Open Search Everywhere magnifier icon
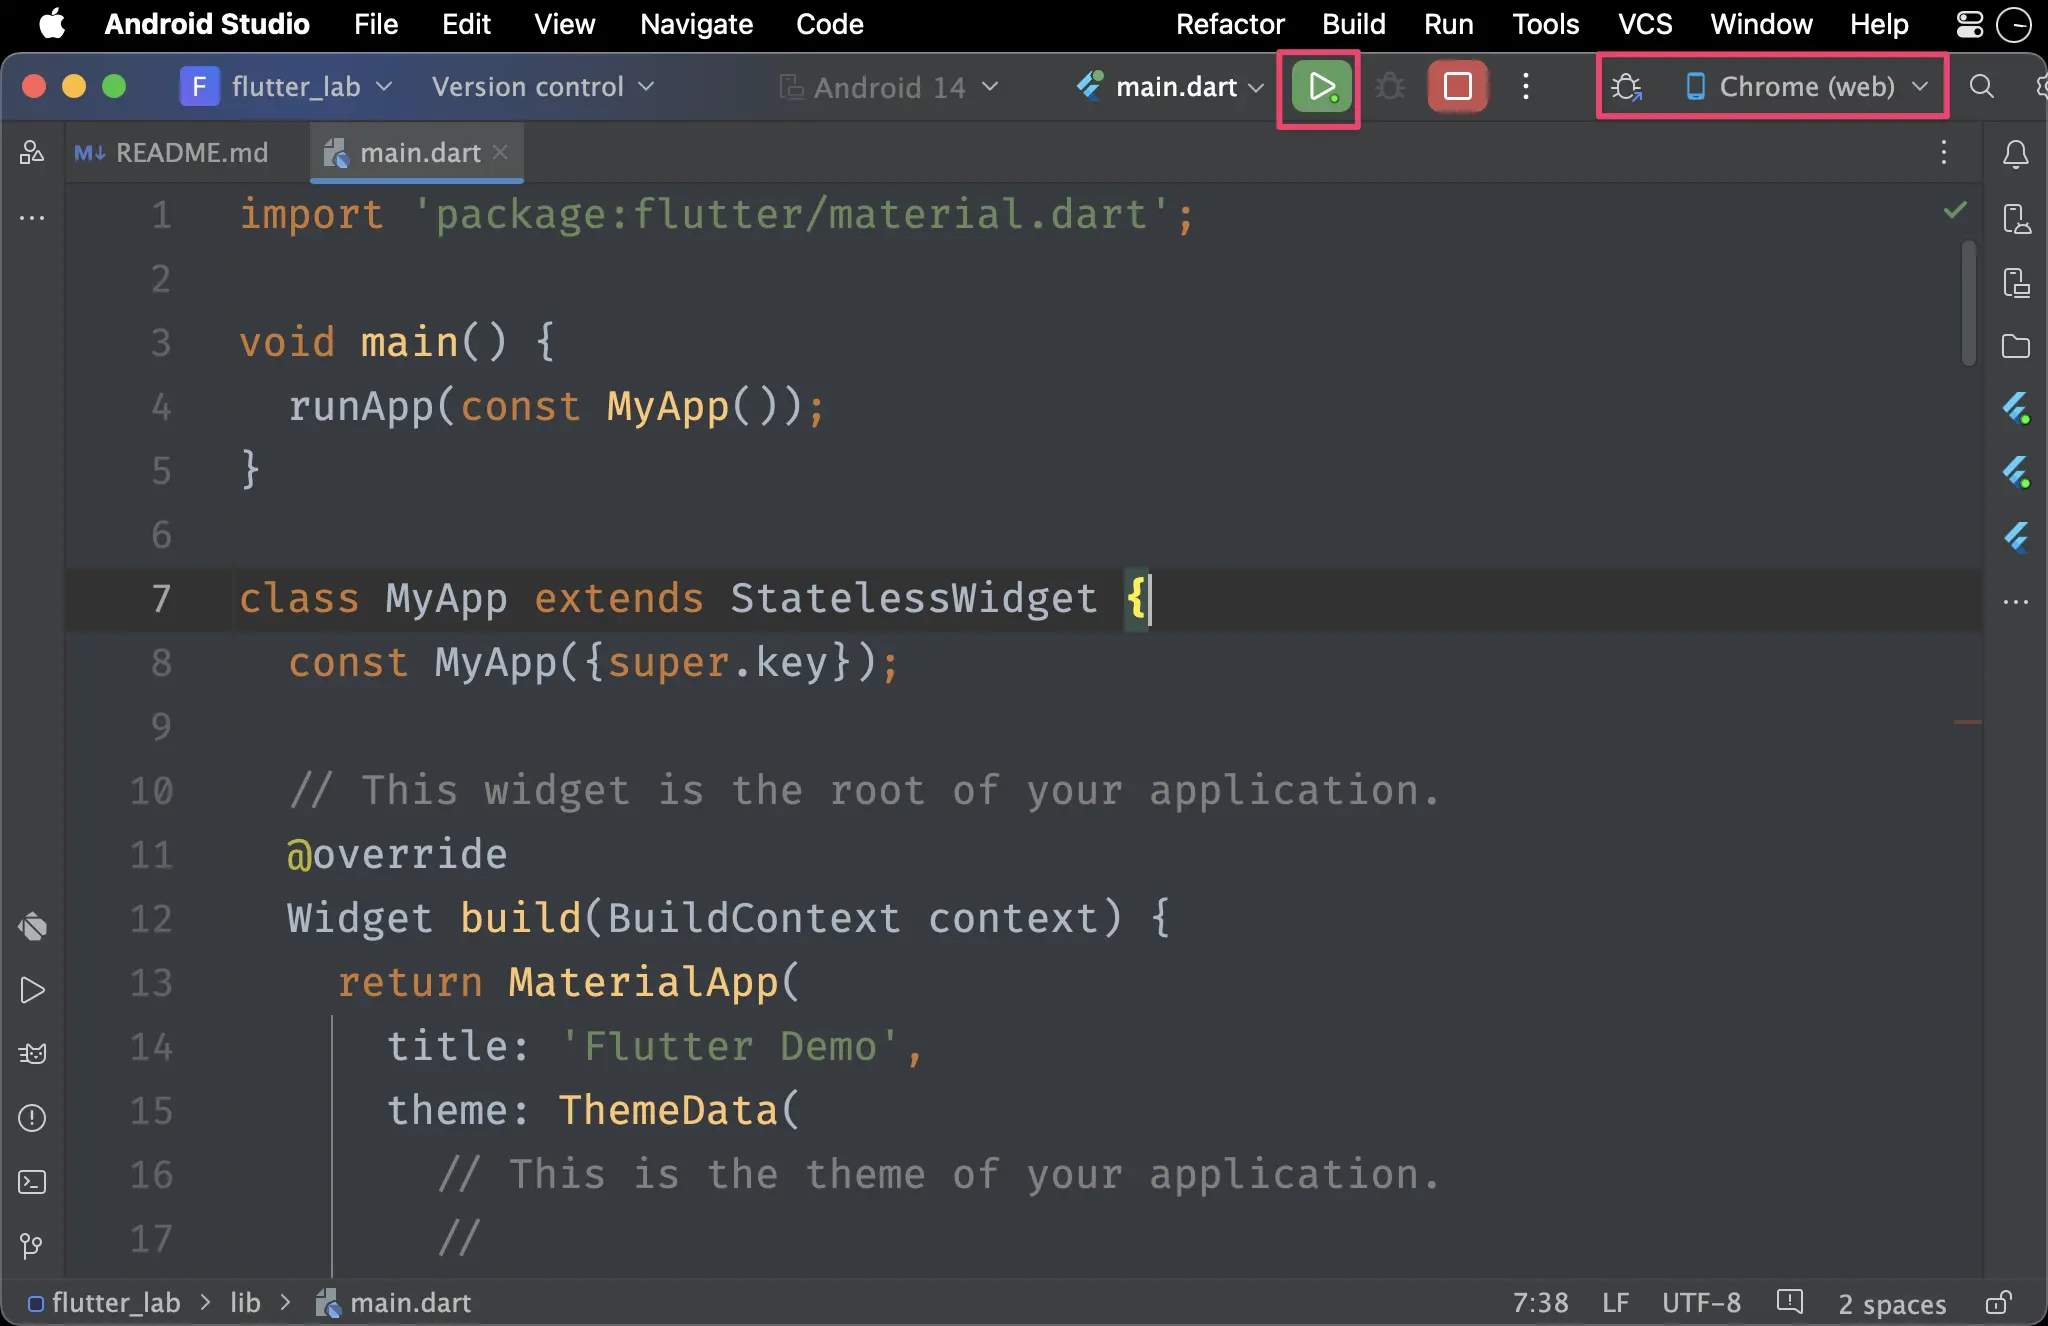This screenshot has height=1326, width=2048. coord(1981,87)
